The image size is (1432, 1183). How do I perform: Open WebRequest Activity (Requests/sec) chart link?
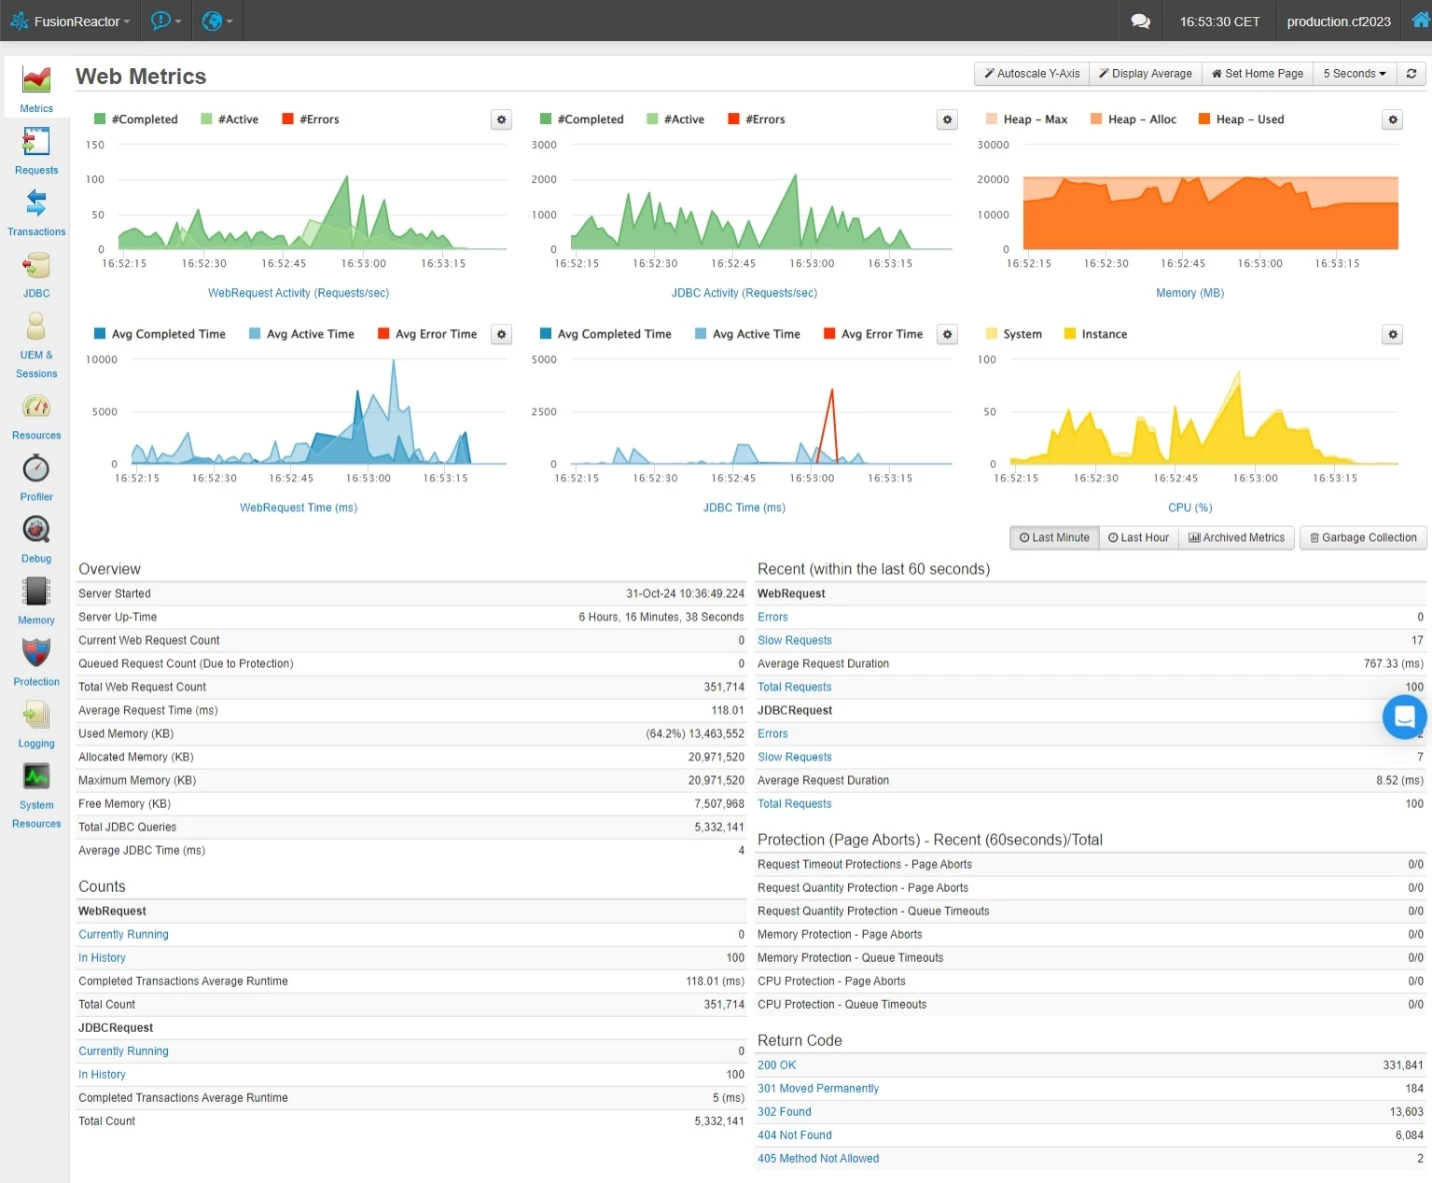[x=298, y=293]
